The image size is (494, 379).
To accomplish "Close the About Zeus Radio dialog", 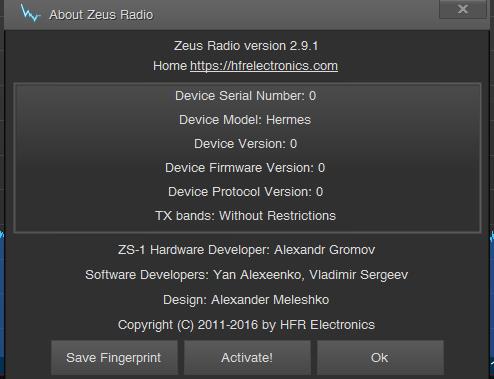I will pos(463,9).
